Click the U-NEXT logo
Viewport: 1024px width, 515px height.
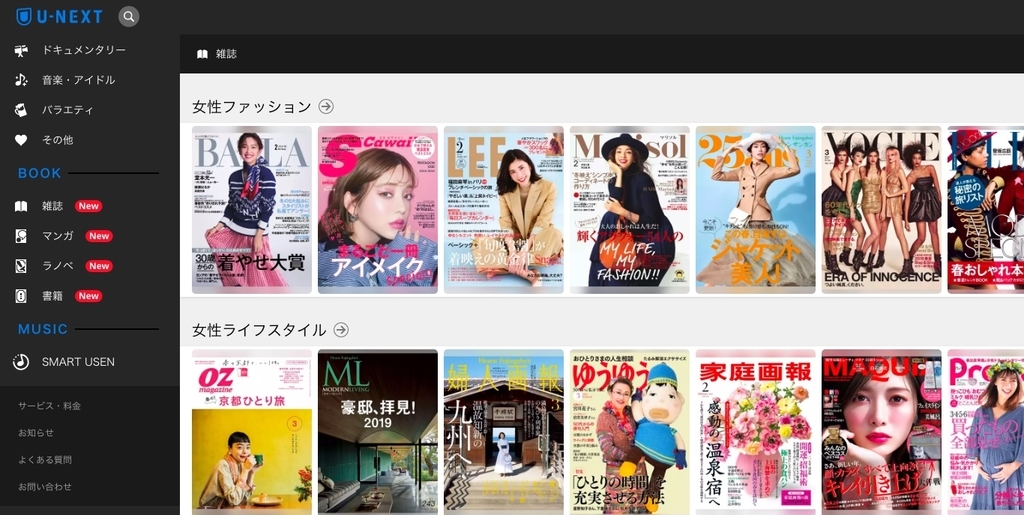[59, 16]
